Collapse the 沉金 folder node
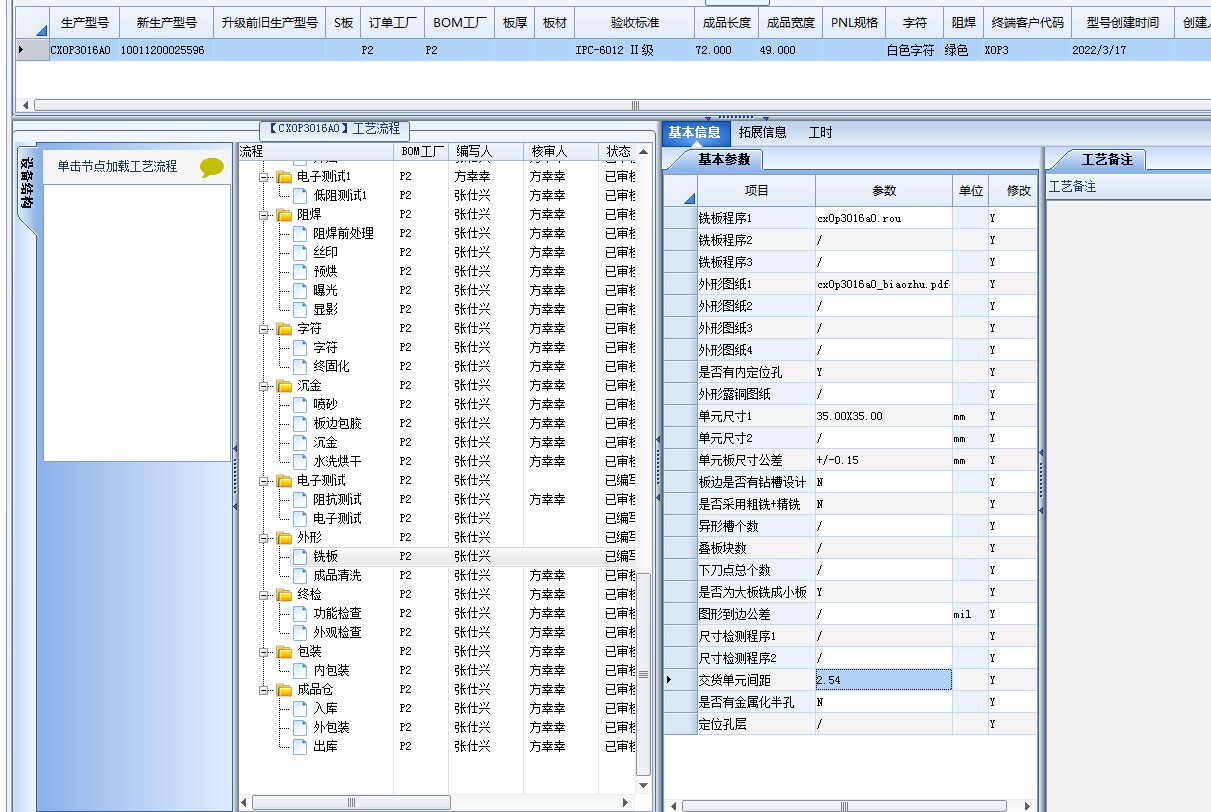Viewport: 1211px width, 812px height. 266,386
